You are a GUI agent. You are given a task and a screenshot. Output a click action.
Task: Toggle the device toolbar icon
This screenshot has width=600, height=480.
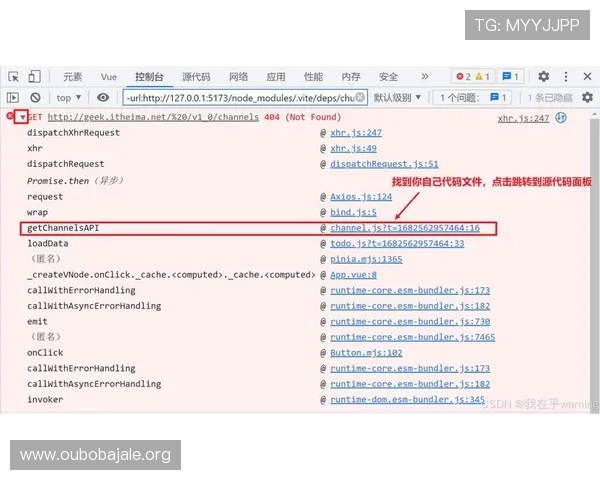[x=34, y=77]
